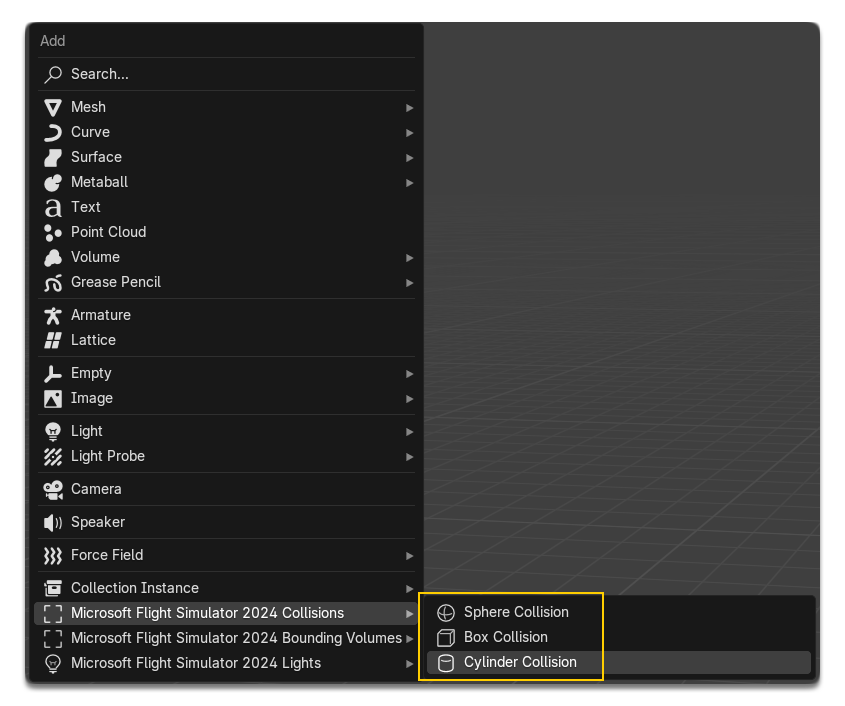Open the Collection Instance submenu
Screen dimensions: 845x706
tap(409, 588)
